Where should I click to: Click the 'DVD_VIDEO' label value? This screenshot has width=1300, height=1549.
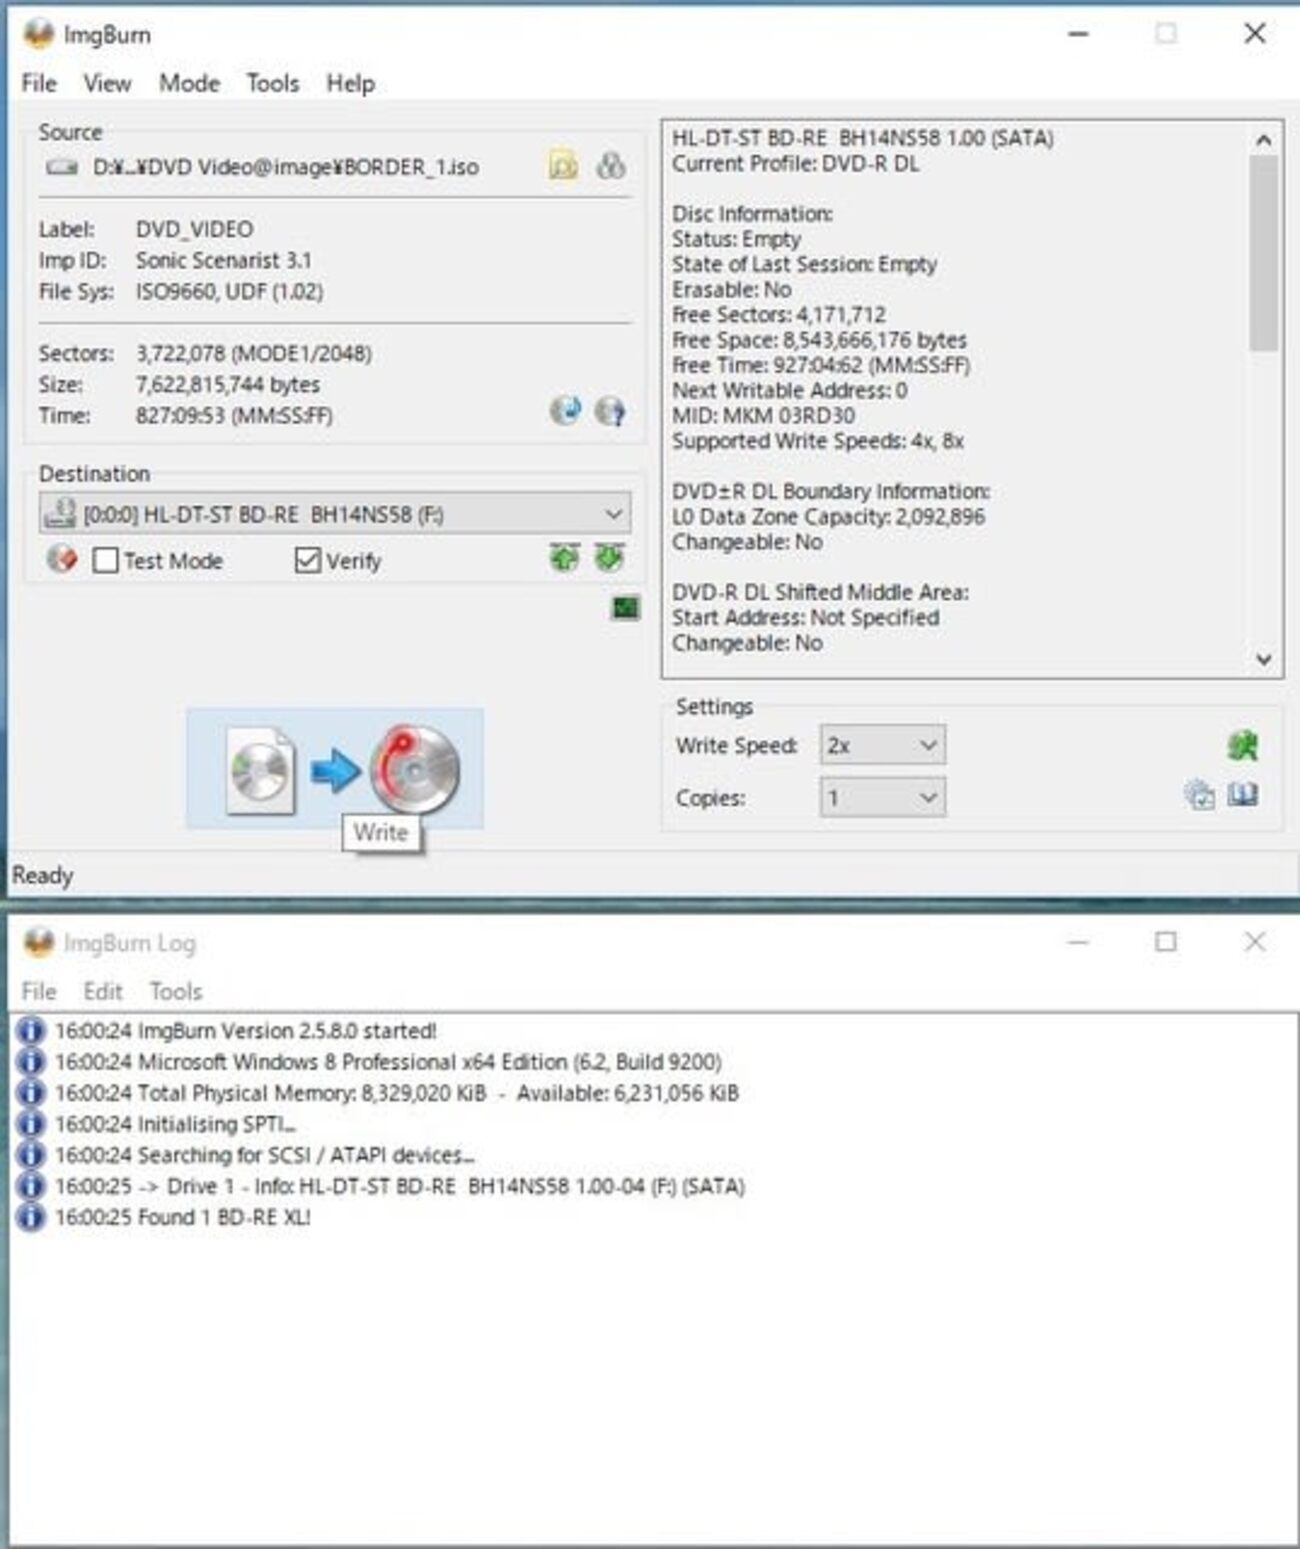[x=194, y=230]
